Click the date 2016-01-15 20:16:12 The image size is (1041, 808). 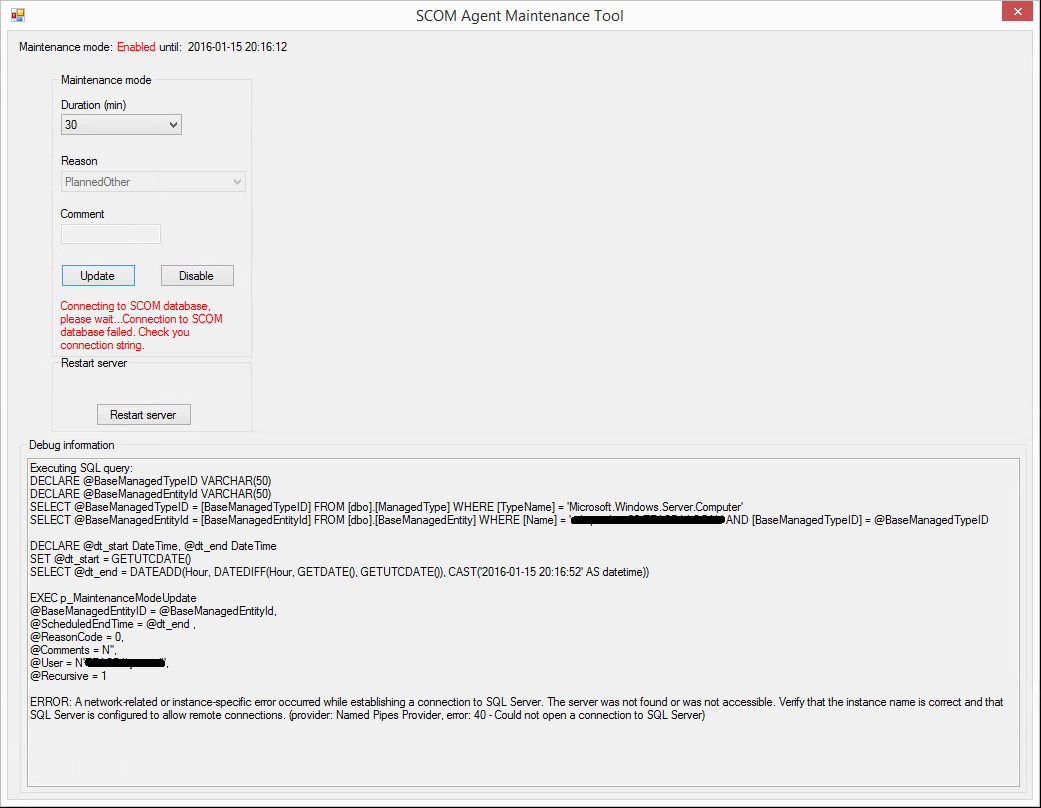pyautogui.click(x=237, y=47)
